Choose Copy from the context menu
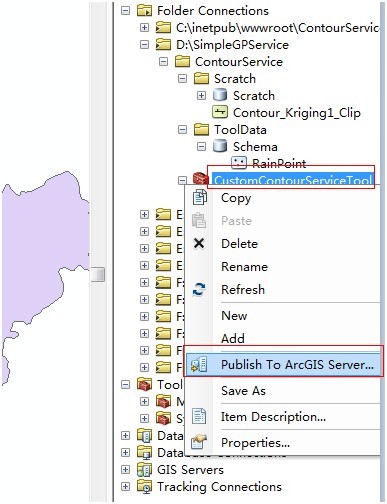 pos(236,198)
